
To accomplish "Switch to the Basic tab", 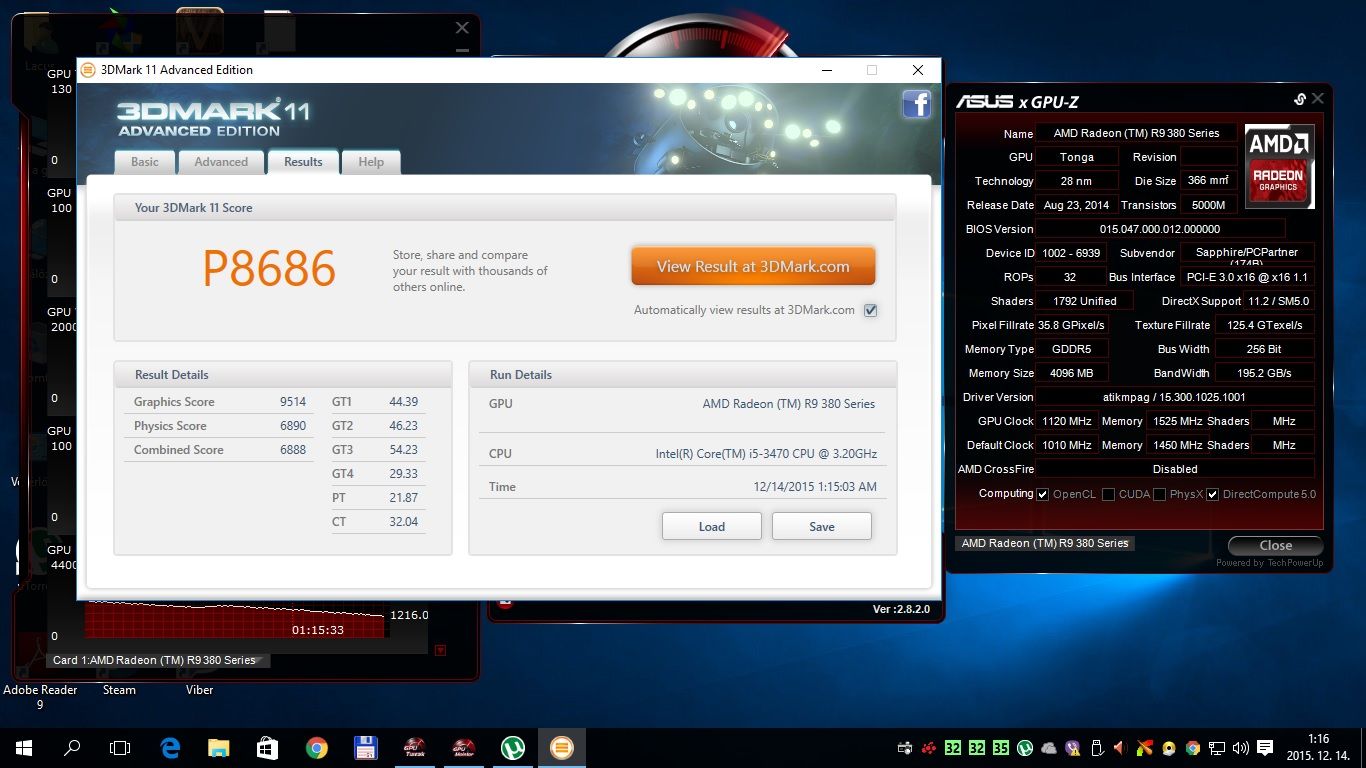I will 145,162.
